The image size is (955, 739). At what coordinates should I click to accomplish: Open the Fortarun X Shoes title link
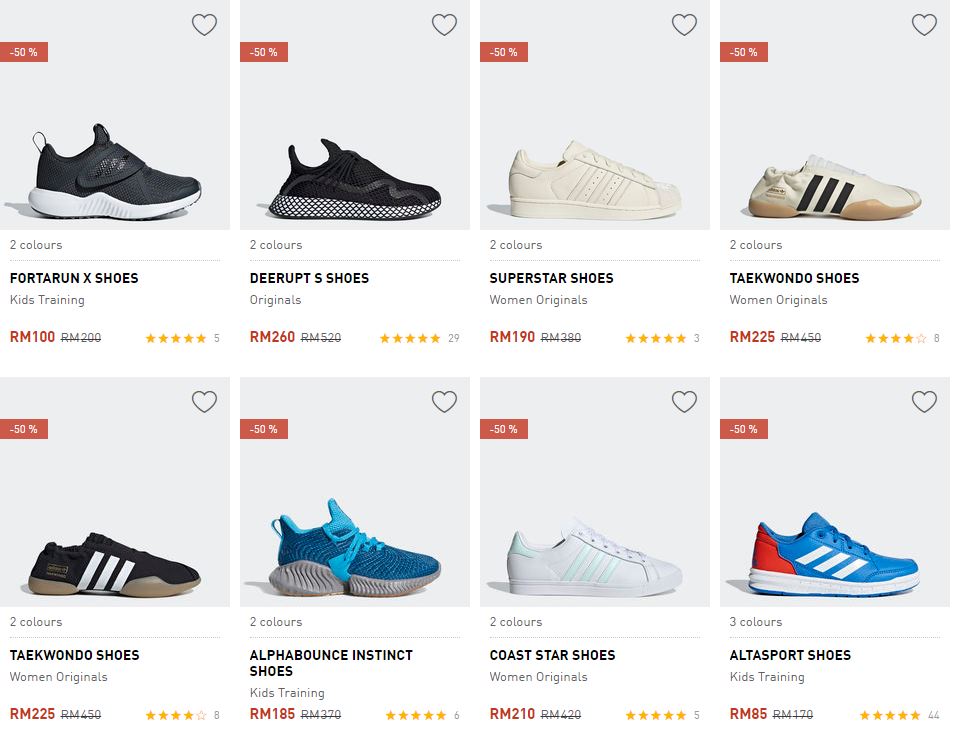click(x=74, y=278)
